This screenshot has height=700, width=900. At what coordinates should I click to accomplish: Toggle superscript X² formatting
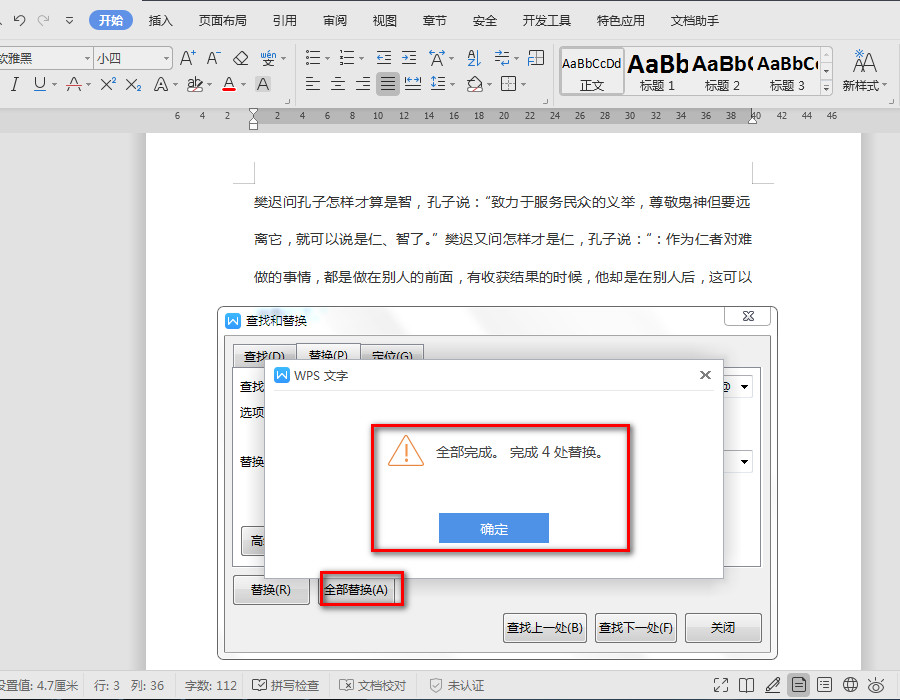point(108,85)
